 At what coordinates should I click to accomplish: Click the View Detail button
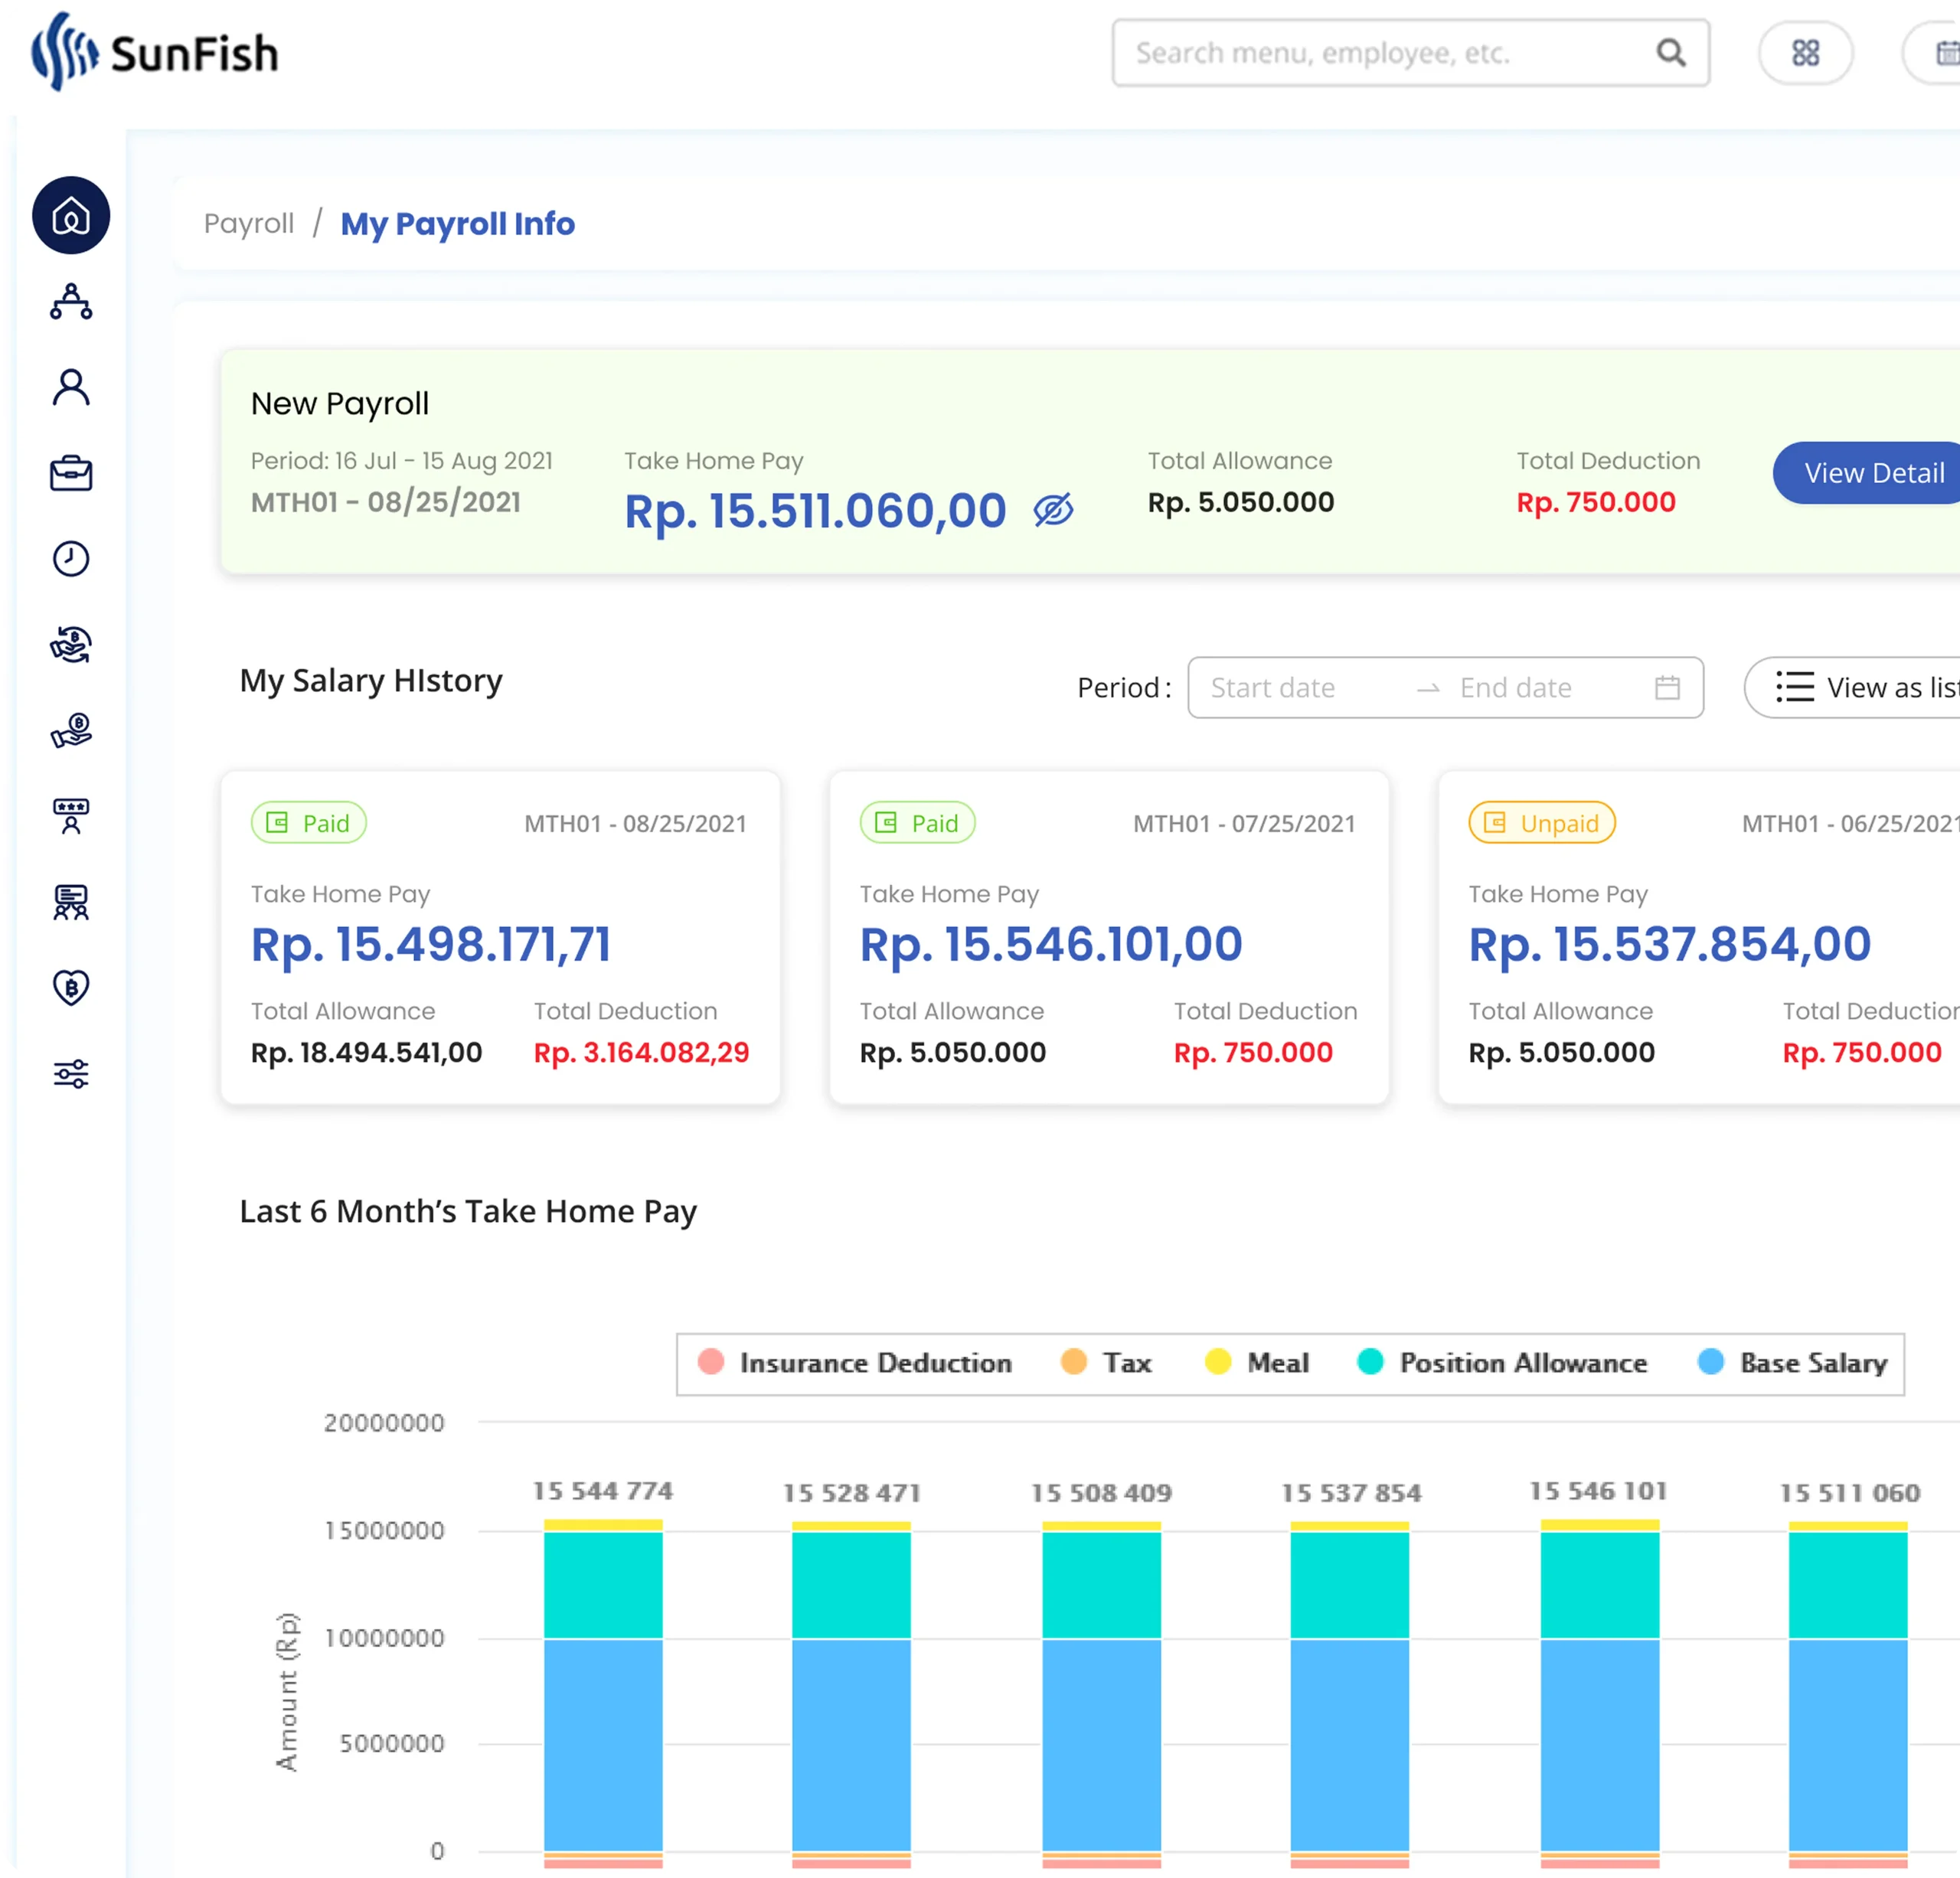(1872, 473)
